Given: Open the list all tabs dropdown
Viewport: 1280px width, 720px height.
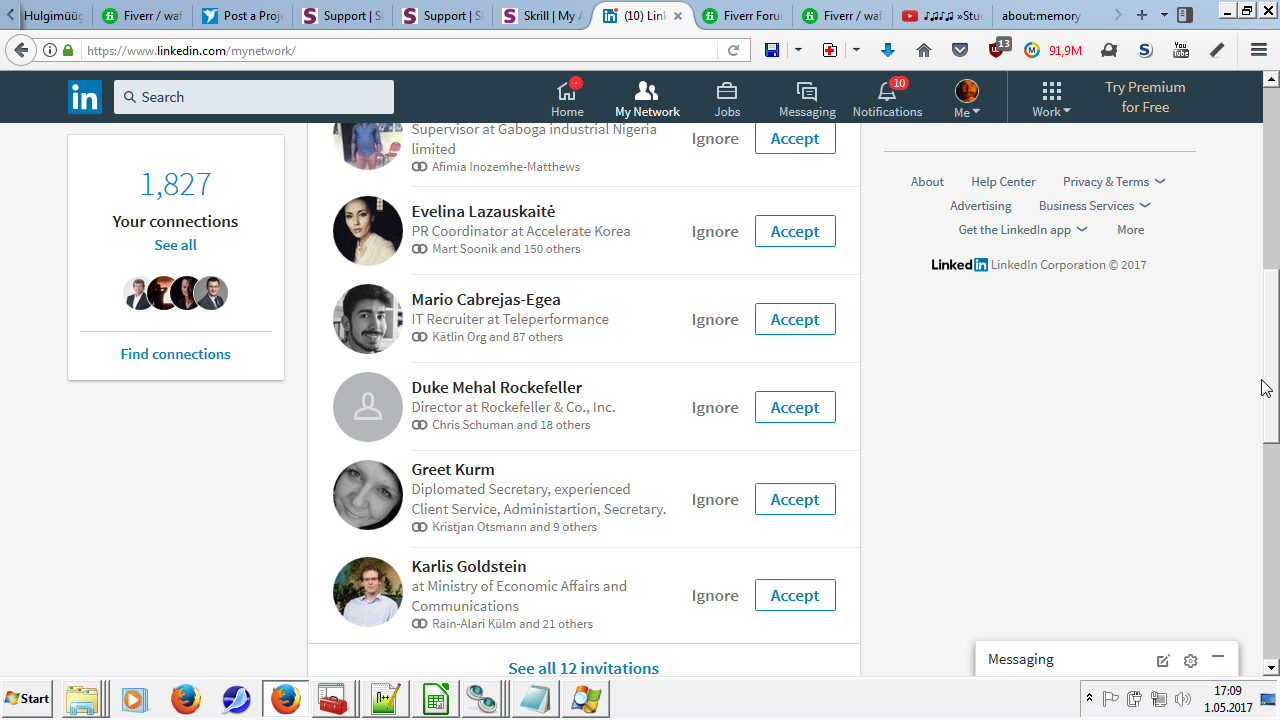Looking at the screenshot, I should tap(1165, 15).
